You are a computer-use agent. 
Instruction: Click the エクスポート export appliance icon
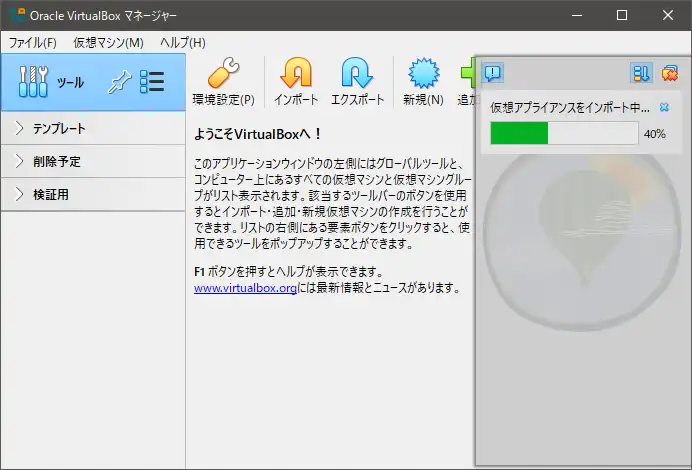point(357,73)
